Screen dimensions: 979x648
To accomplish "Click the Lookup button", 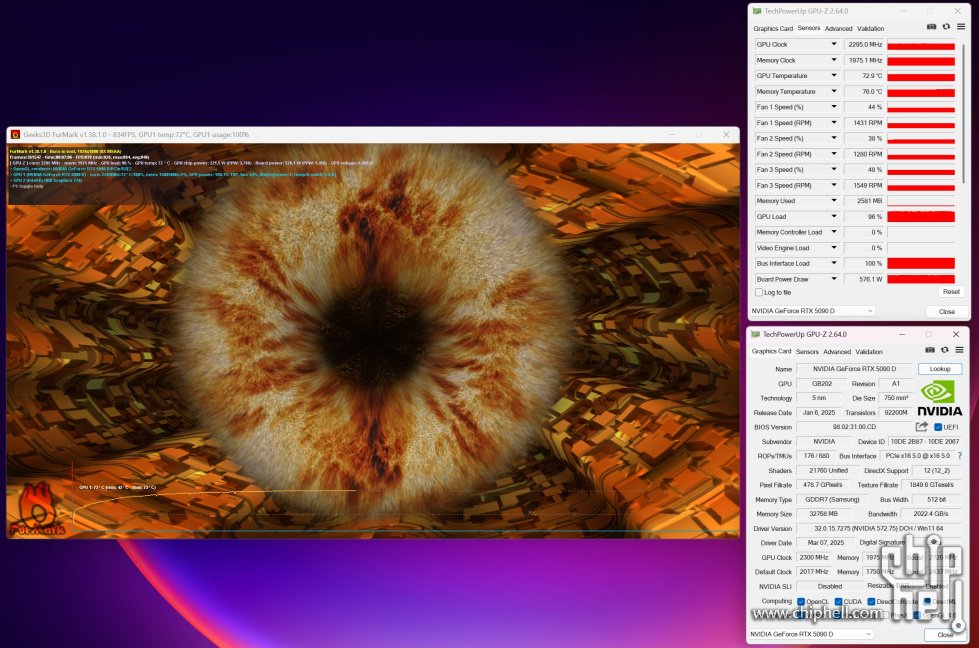I will pyautogui.click(x=940, y=369).
